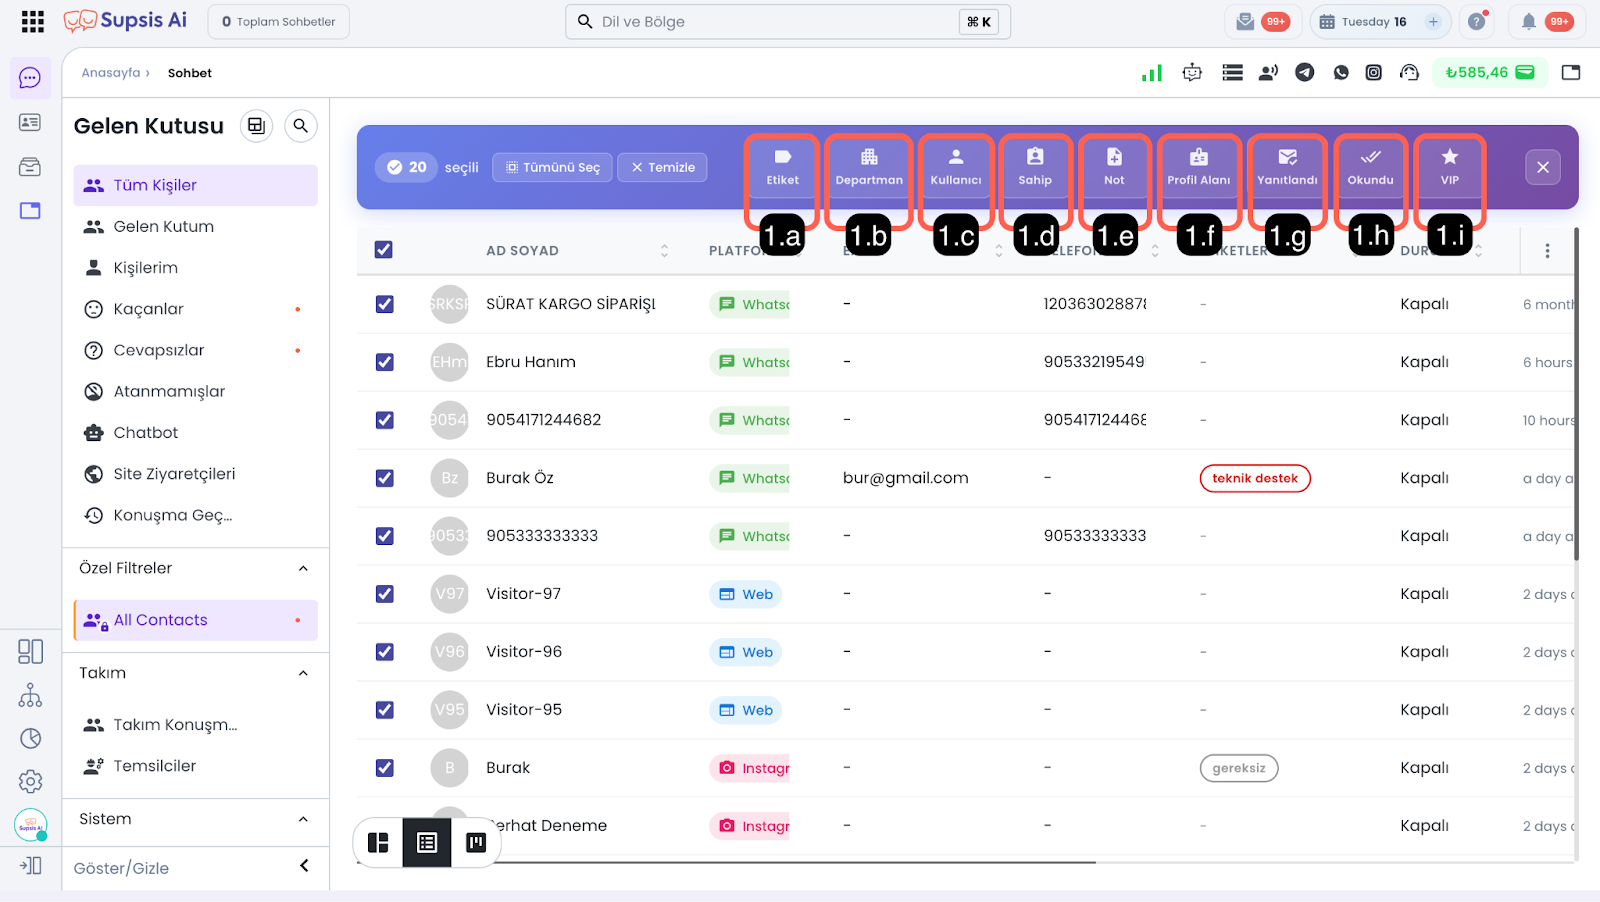Uncheck the SÜRAT KARGO SİPARİŞİ row checkbox
Viewport: 1600px width, 902px height.
click(384, 304)
